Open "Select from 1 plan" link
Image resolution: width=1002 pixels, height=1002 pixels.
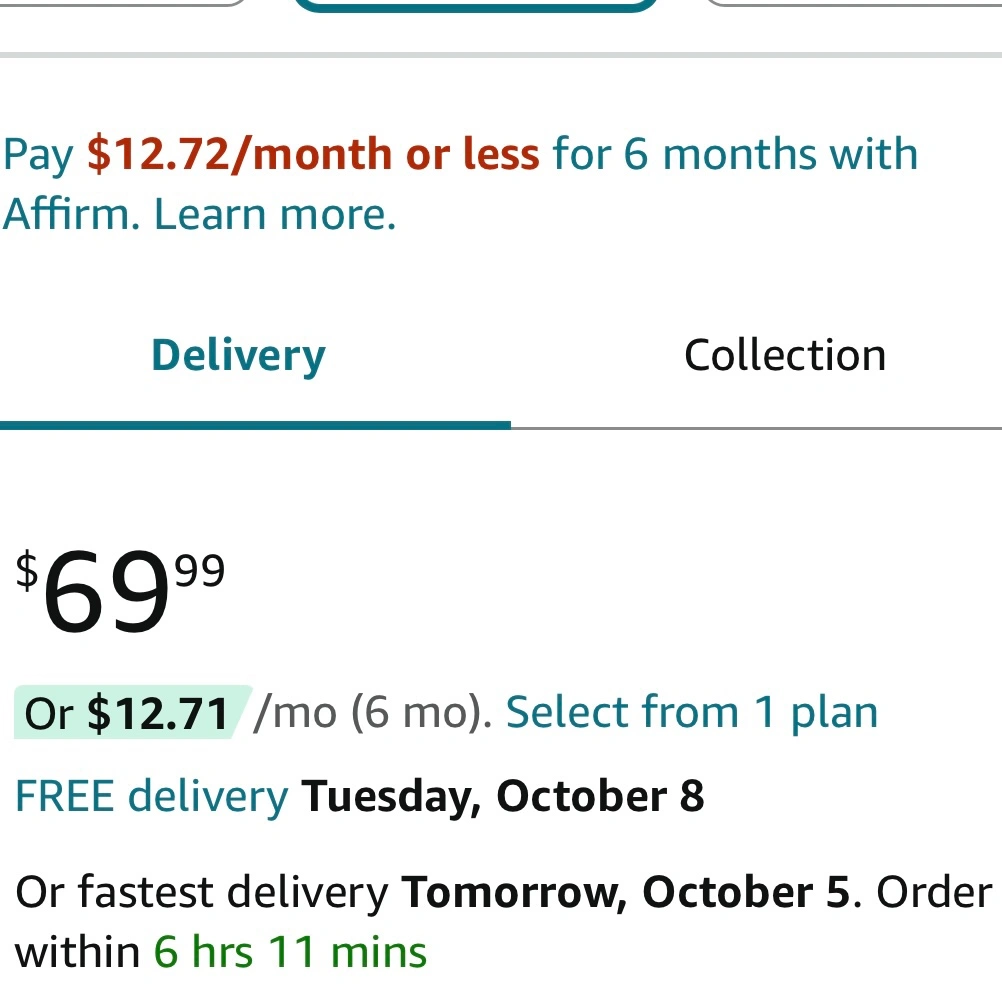(x=691, y=712)
